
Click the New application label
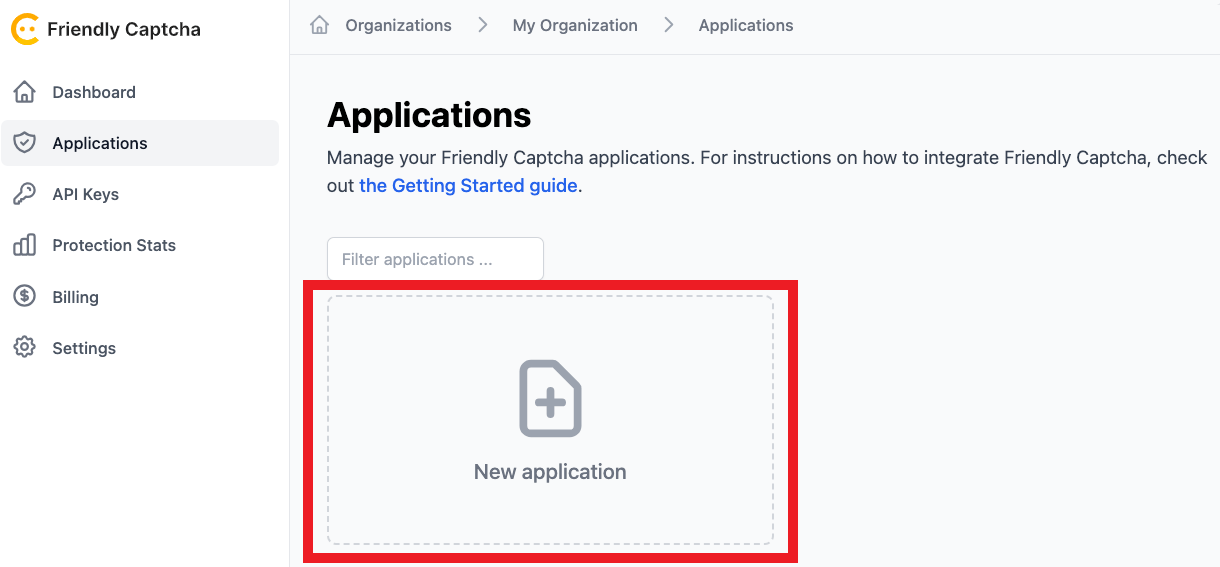(550, 472)
